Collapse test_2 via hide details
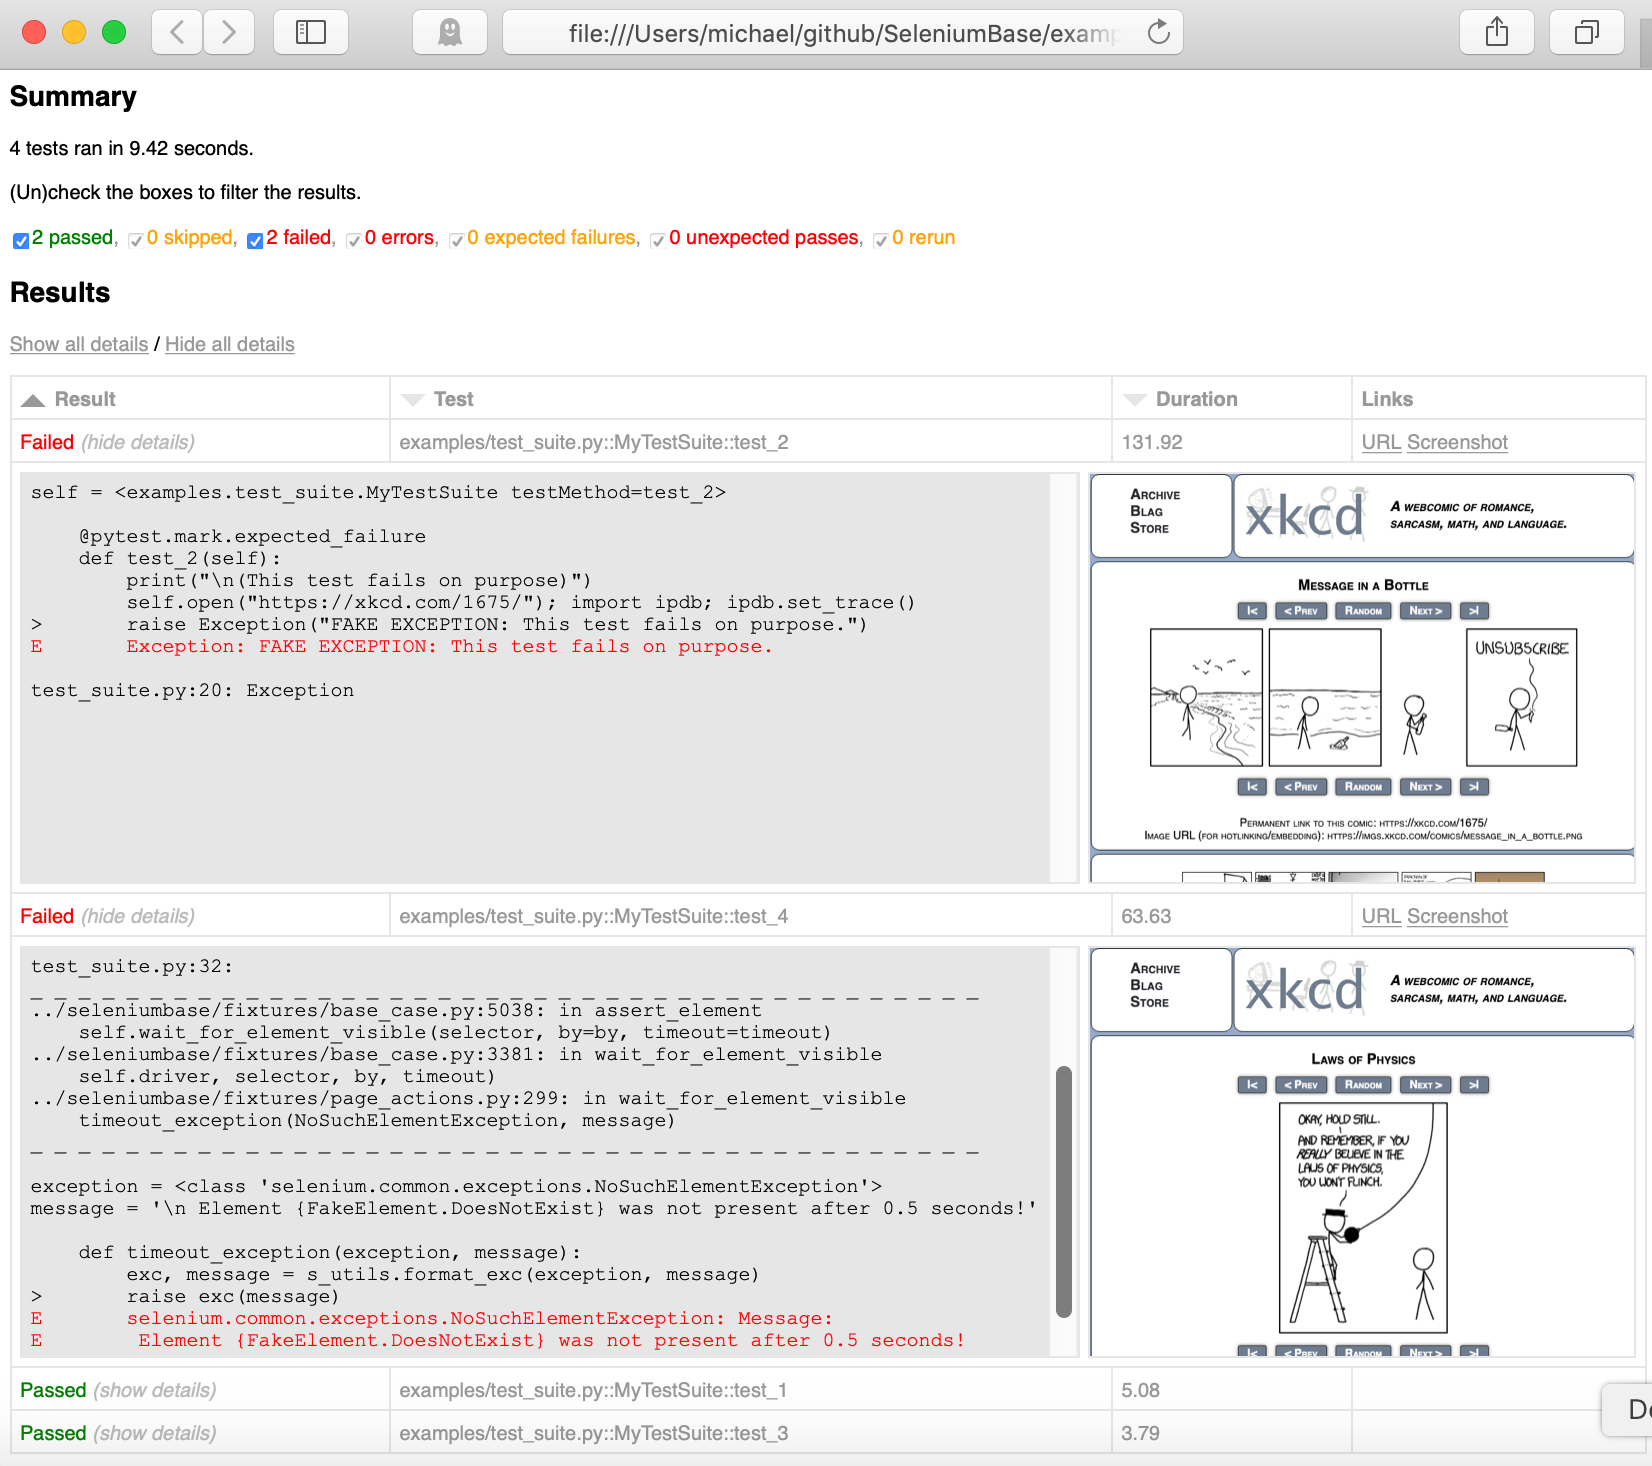The height and width of the screenshot is (1466, 1652). click(x=137, y=441)
